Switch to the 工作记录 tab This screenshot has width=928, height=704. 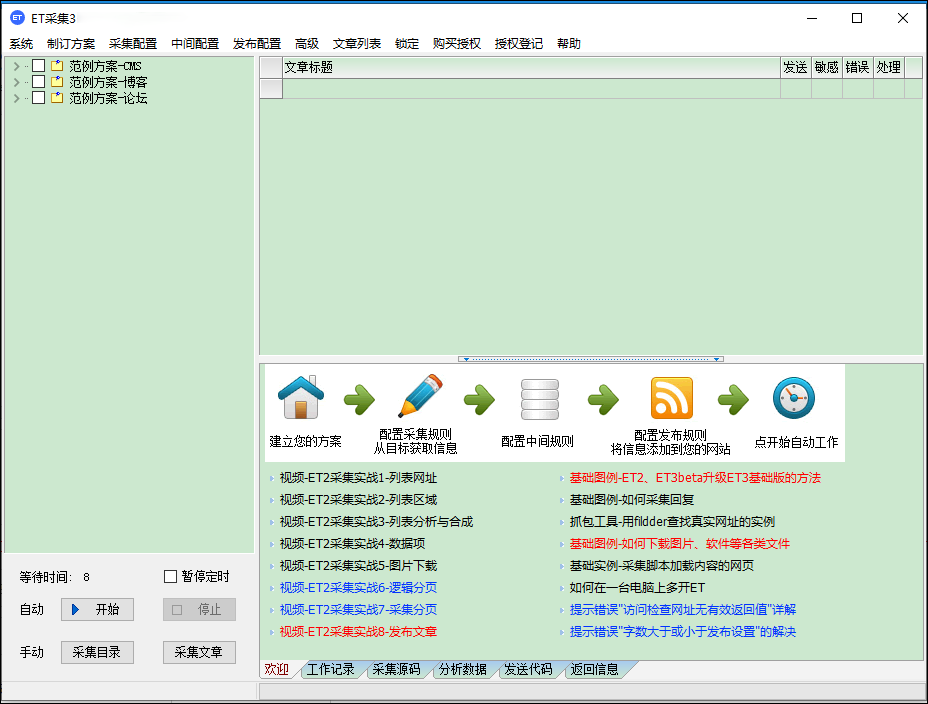pyautogui.click(x=330, y=669)
